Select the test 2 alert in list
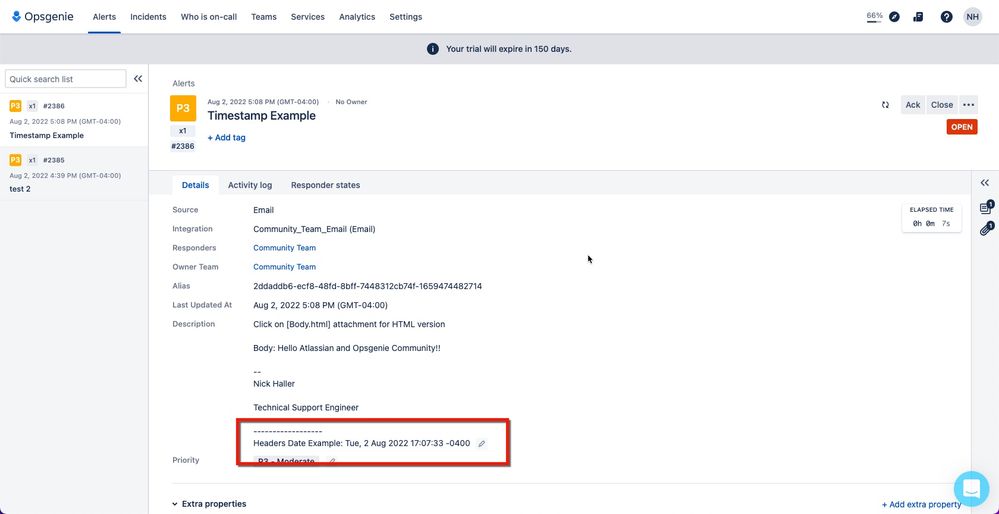Screen dimensions: 999x514 tap(74, 174)
